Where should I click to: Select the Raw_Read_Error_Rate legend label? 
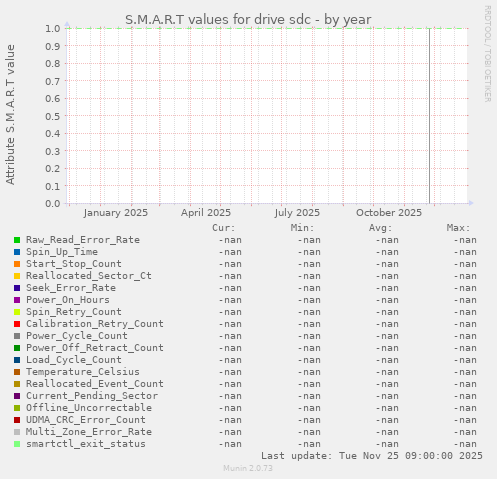tap(83, 240)
